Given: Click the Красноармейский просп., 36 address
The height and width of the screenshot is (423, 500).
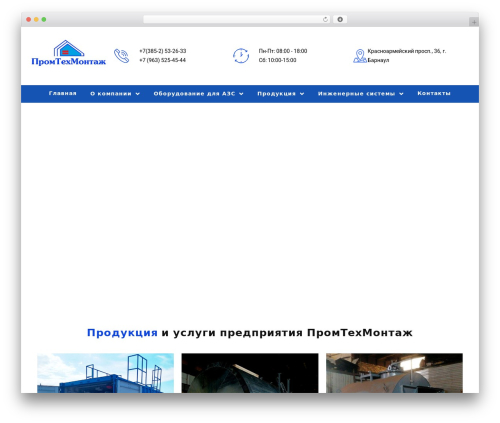Looking at the screenshot, I should (407, 55).
